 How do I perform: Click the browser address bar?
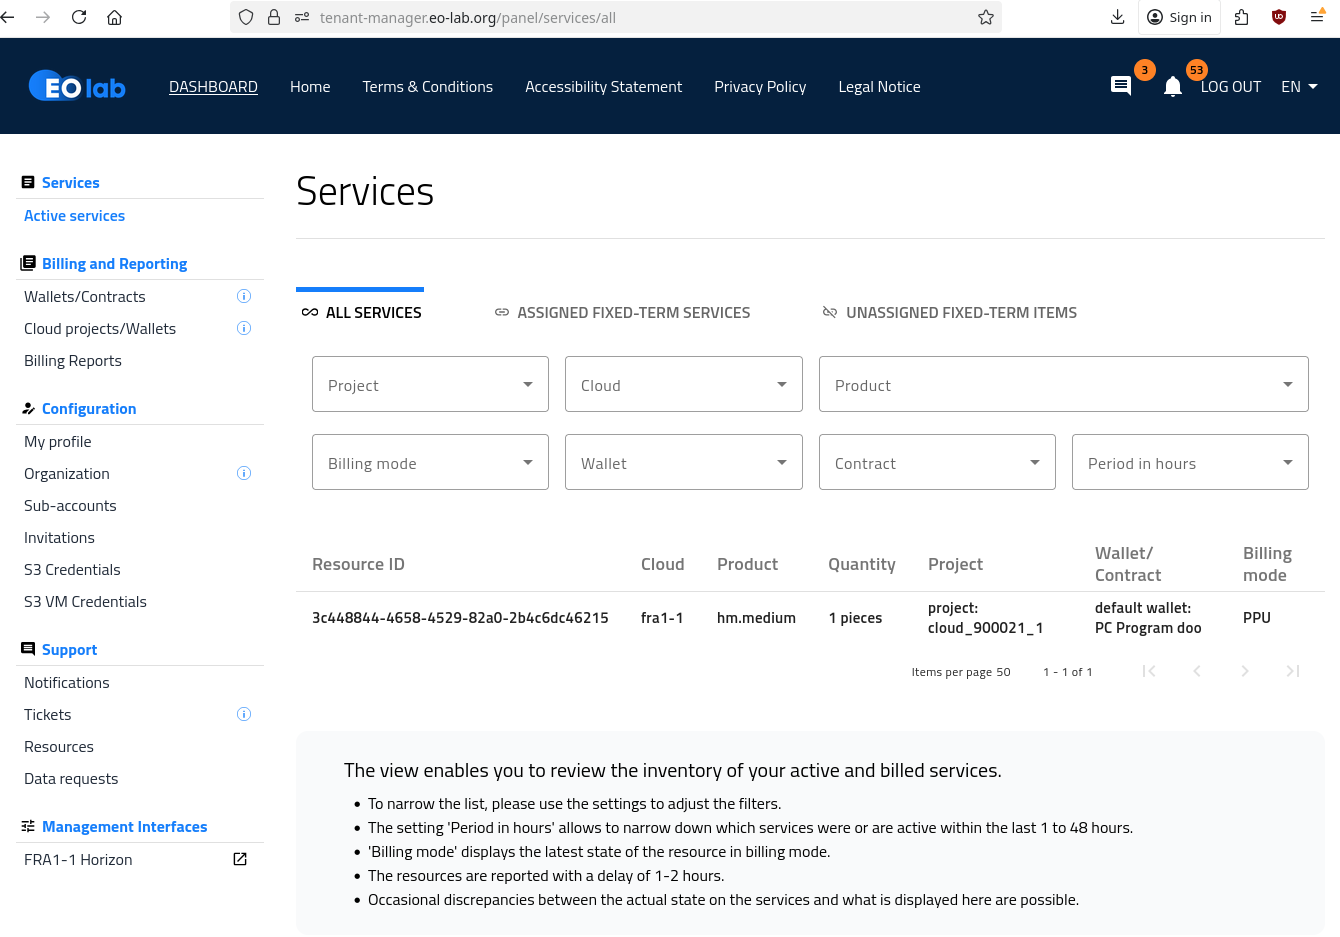tap(640, 17)
